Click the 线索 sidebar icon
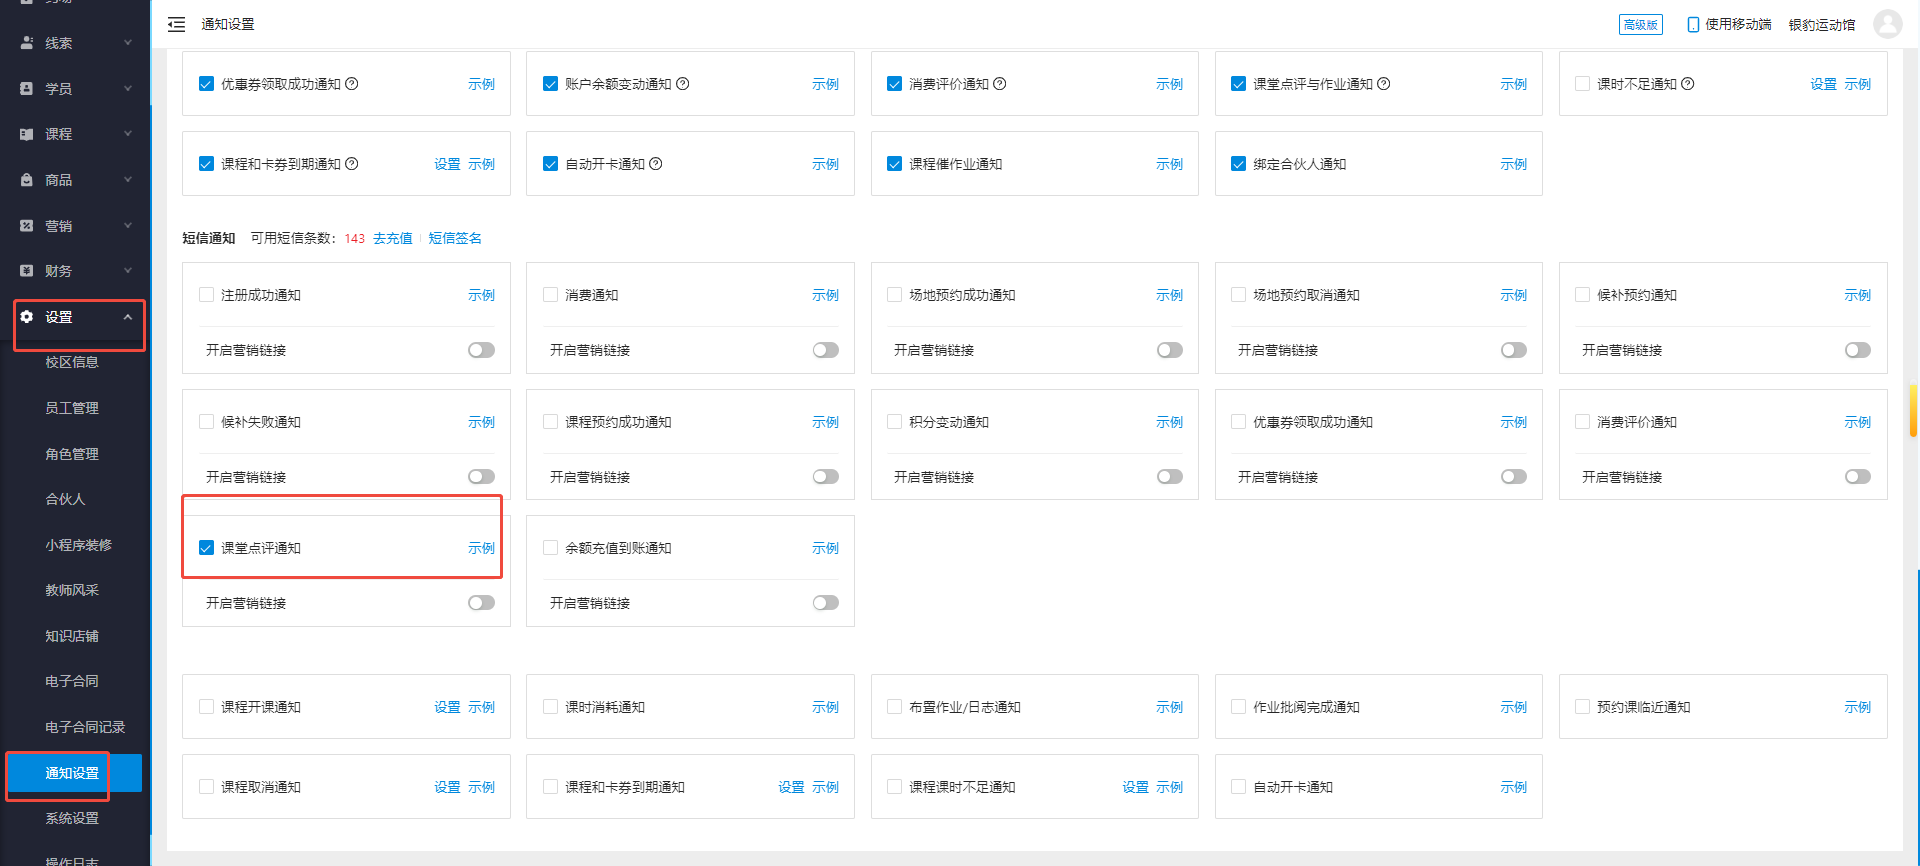Image resolution: width=1920 pixels, height=866 pixels. tap(27, 43)
